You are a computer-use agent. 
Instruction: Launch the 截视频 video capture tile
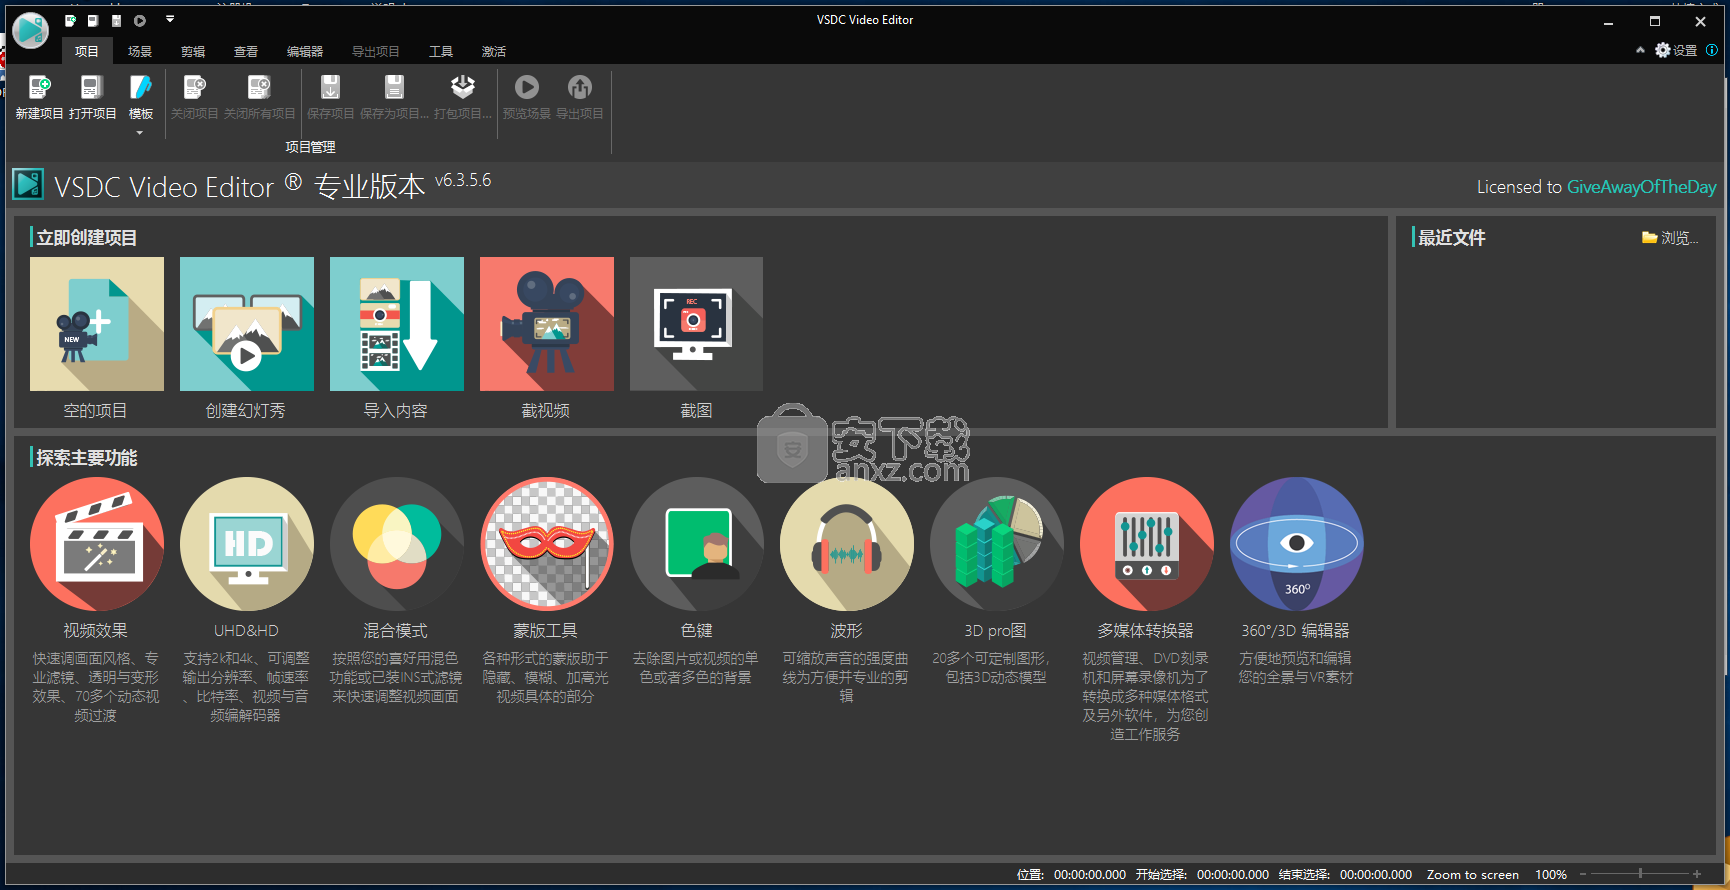coord(547,324)
